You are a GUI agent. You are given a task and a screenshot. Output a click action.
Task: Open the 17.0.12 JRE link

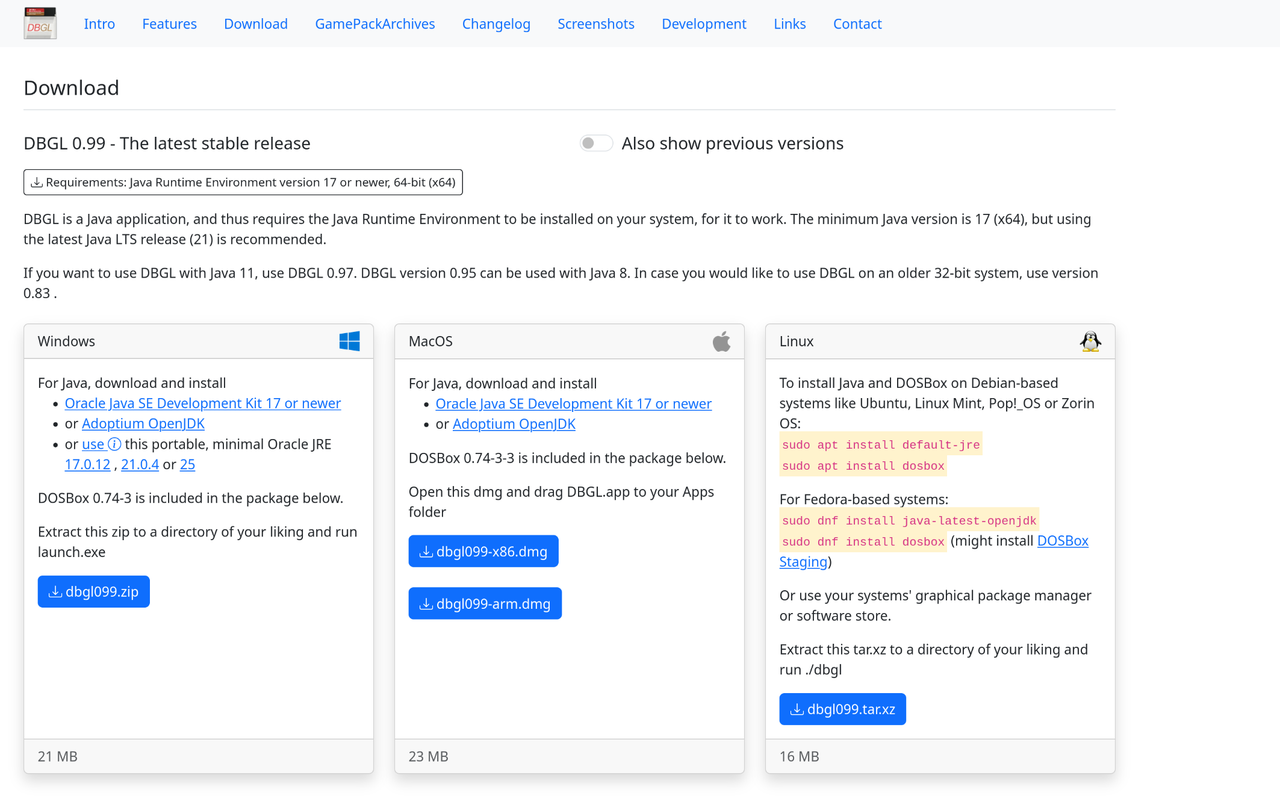click(88, 464)
